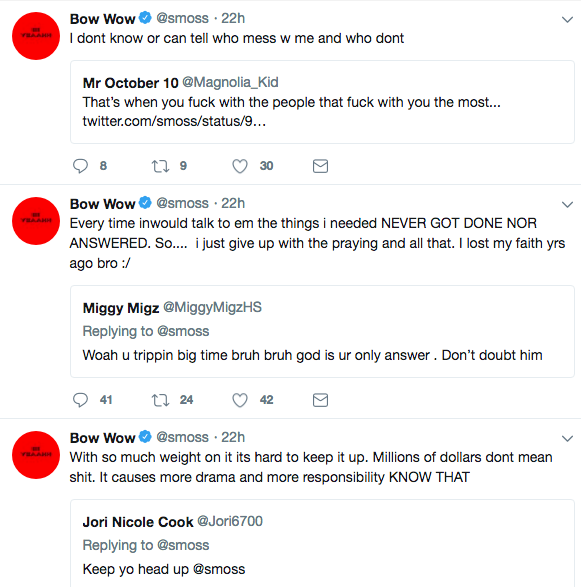Open dropdown caret on 'Millions of dollars' tweet
The width and height of the screenshot is (581, 587).
(x=568, y=438)
